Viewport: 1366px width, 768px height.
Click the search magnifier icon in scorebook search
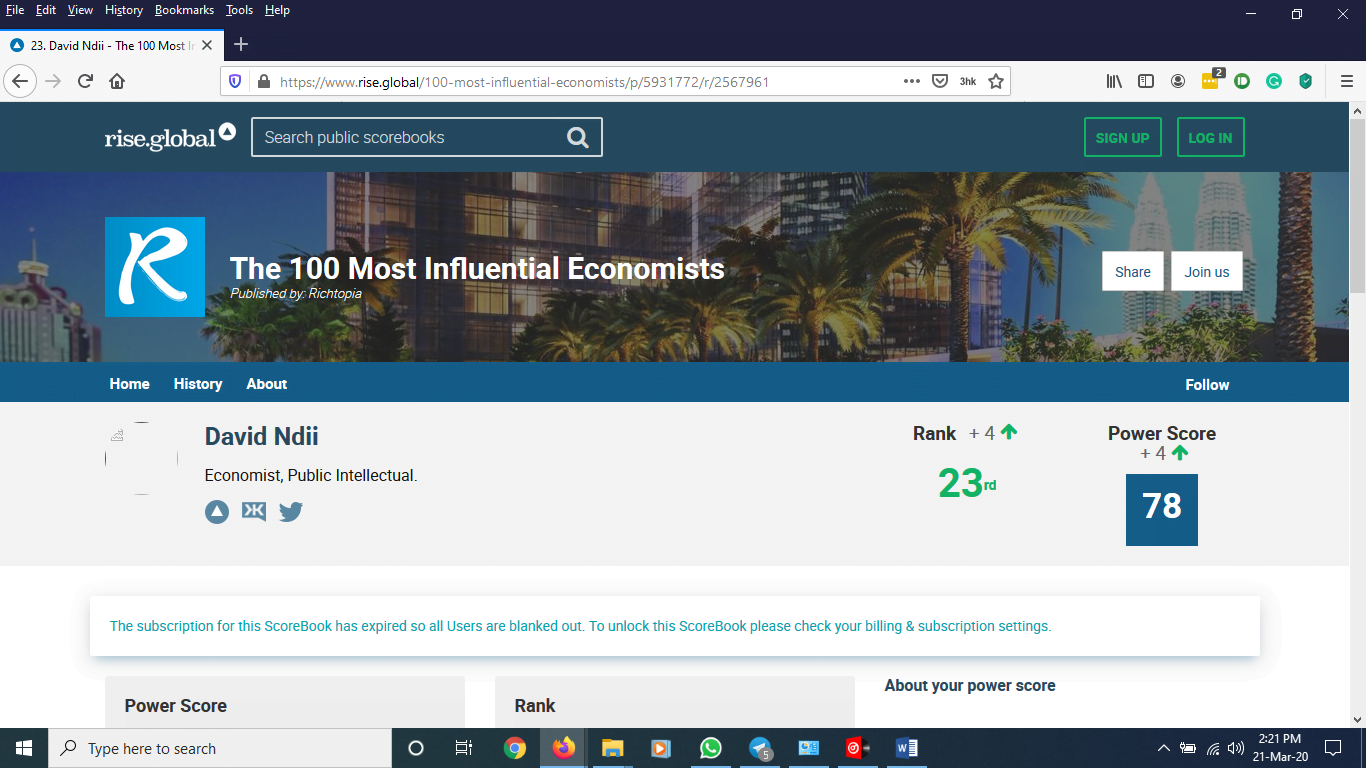coord(578,138)
